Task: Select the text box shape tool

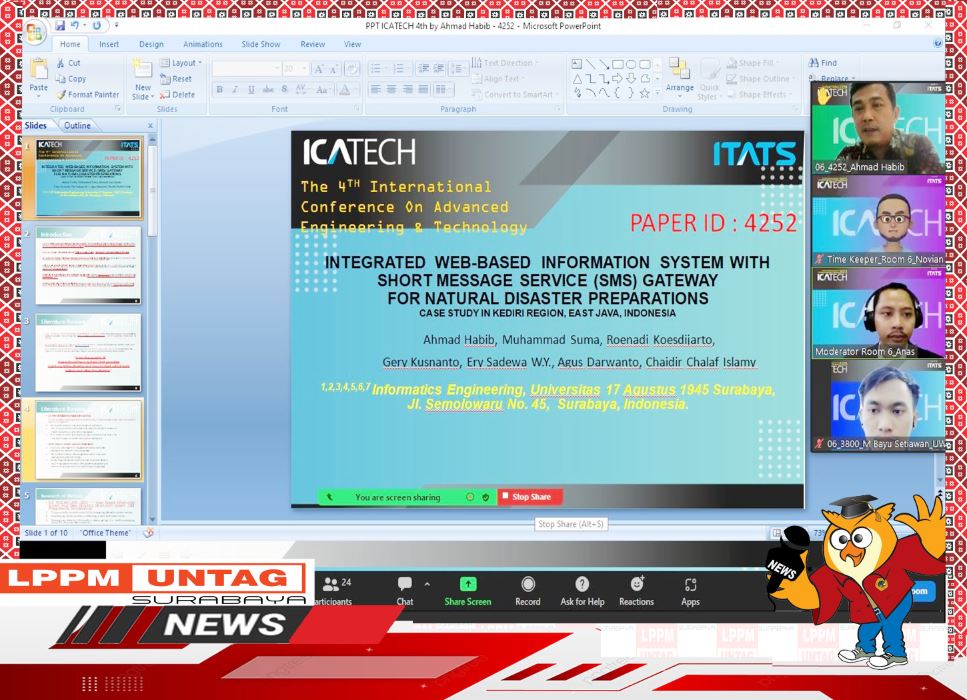Action: [577, 64]
